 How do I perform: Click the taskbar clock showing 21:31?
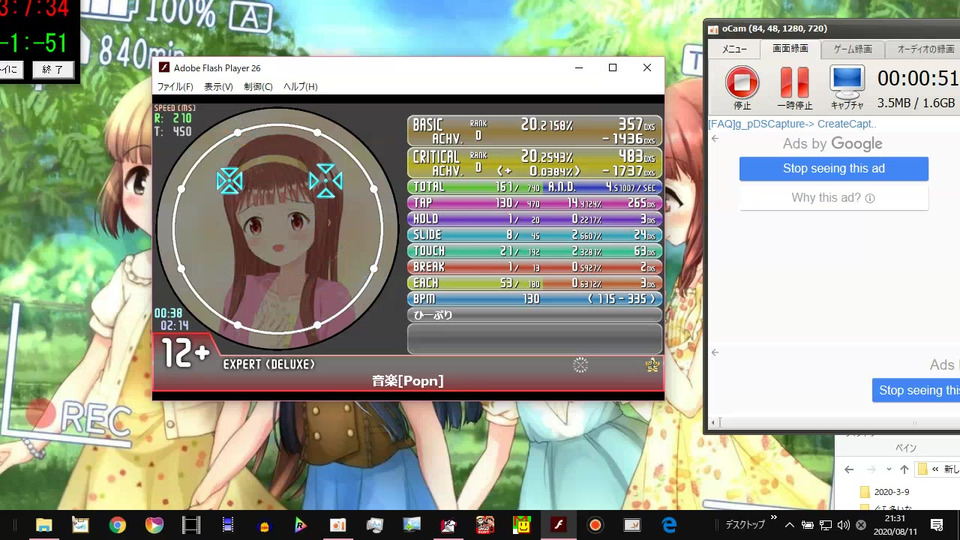[x=895, y=525]
